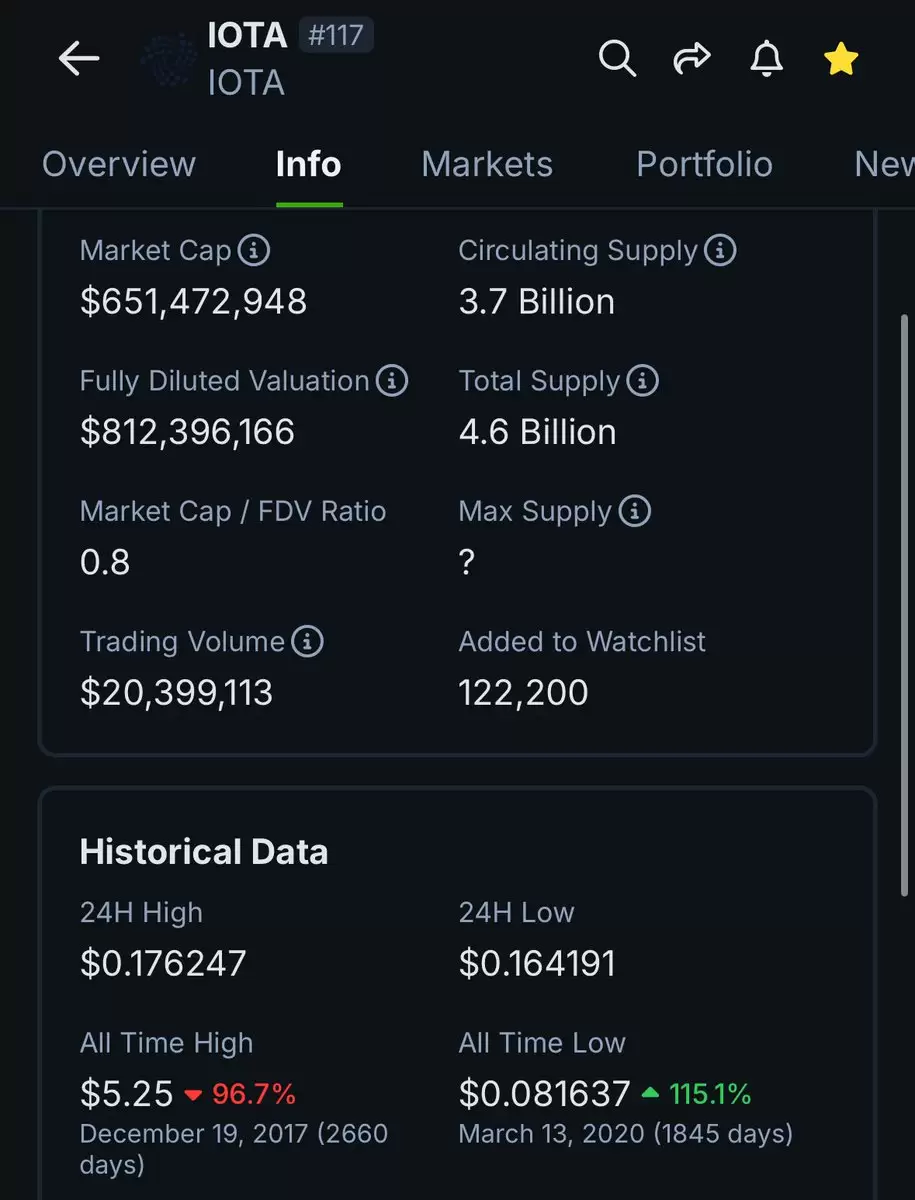915x1200 pixels.
Task: Tap market cap value $651,472,948
Action: point(193,301)
